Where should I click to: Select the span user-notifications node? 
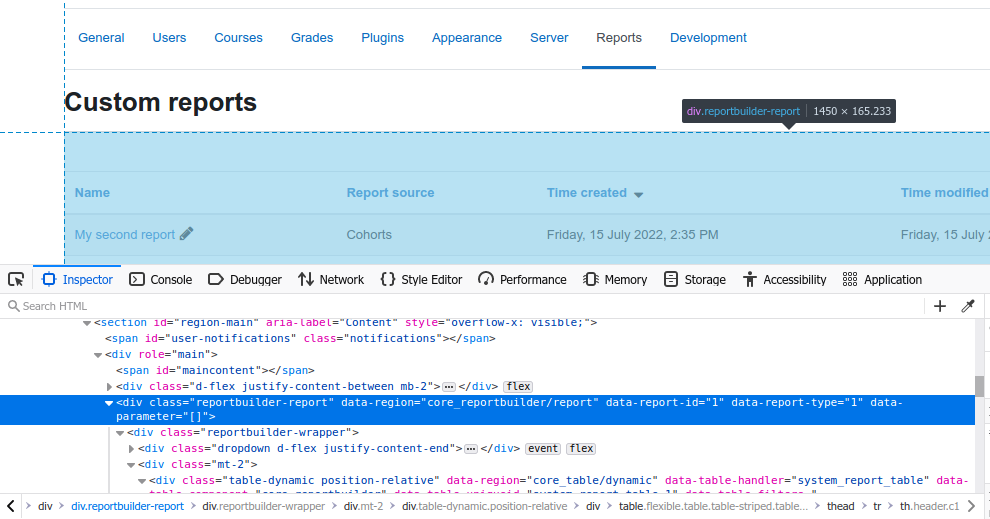coord(300,338)
